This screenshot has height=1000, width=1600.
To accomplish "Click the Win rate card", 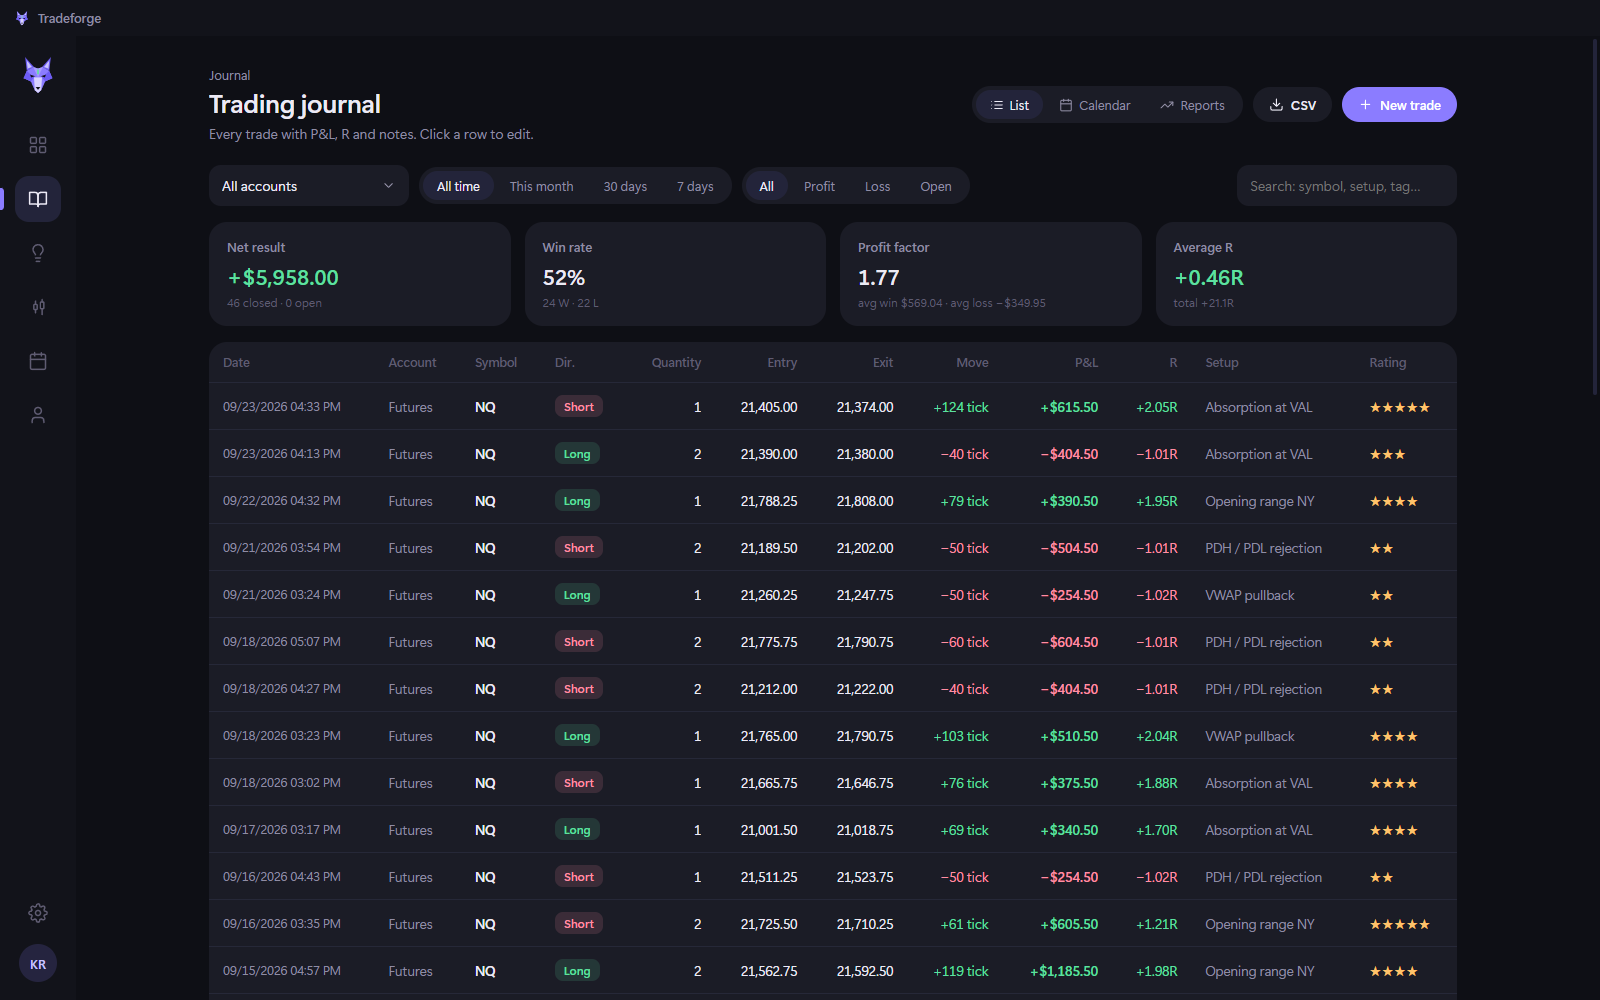I will click(x=675, y=274).
